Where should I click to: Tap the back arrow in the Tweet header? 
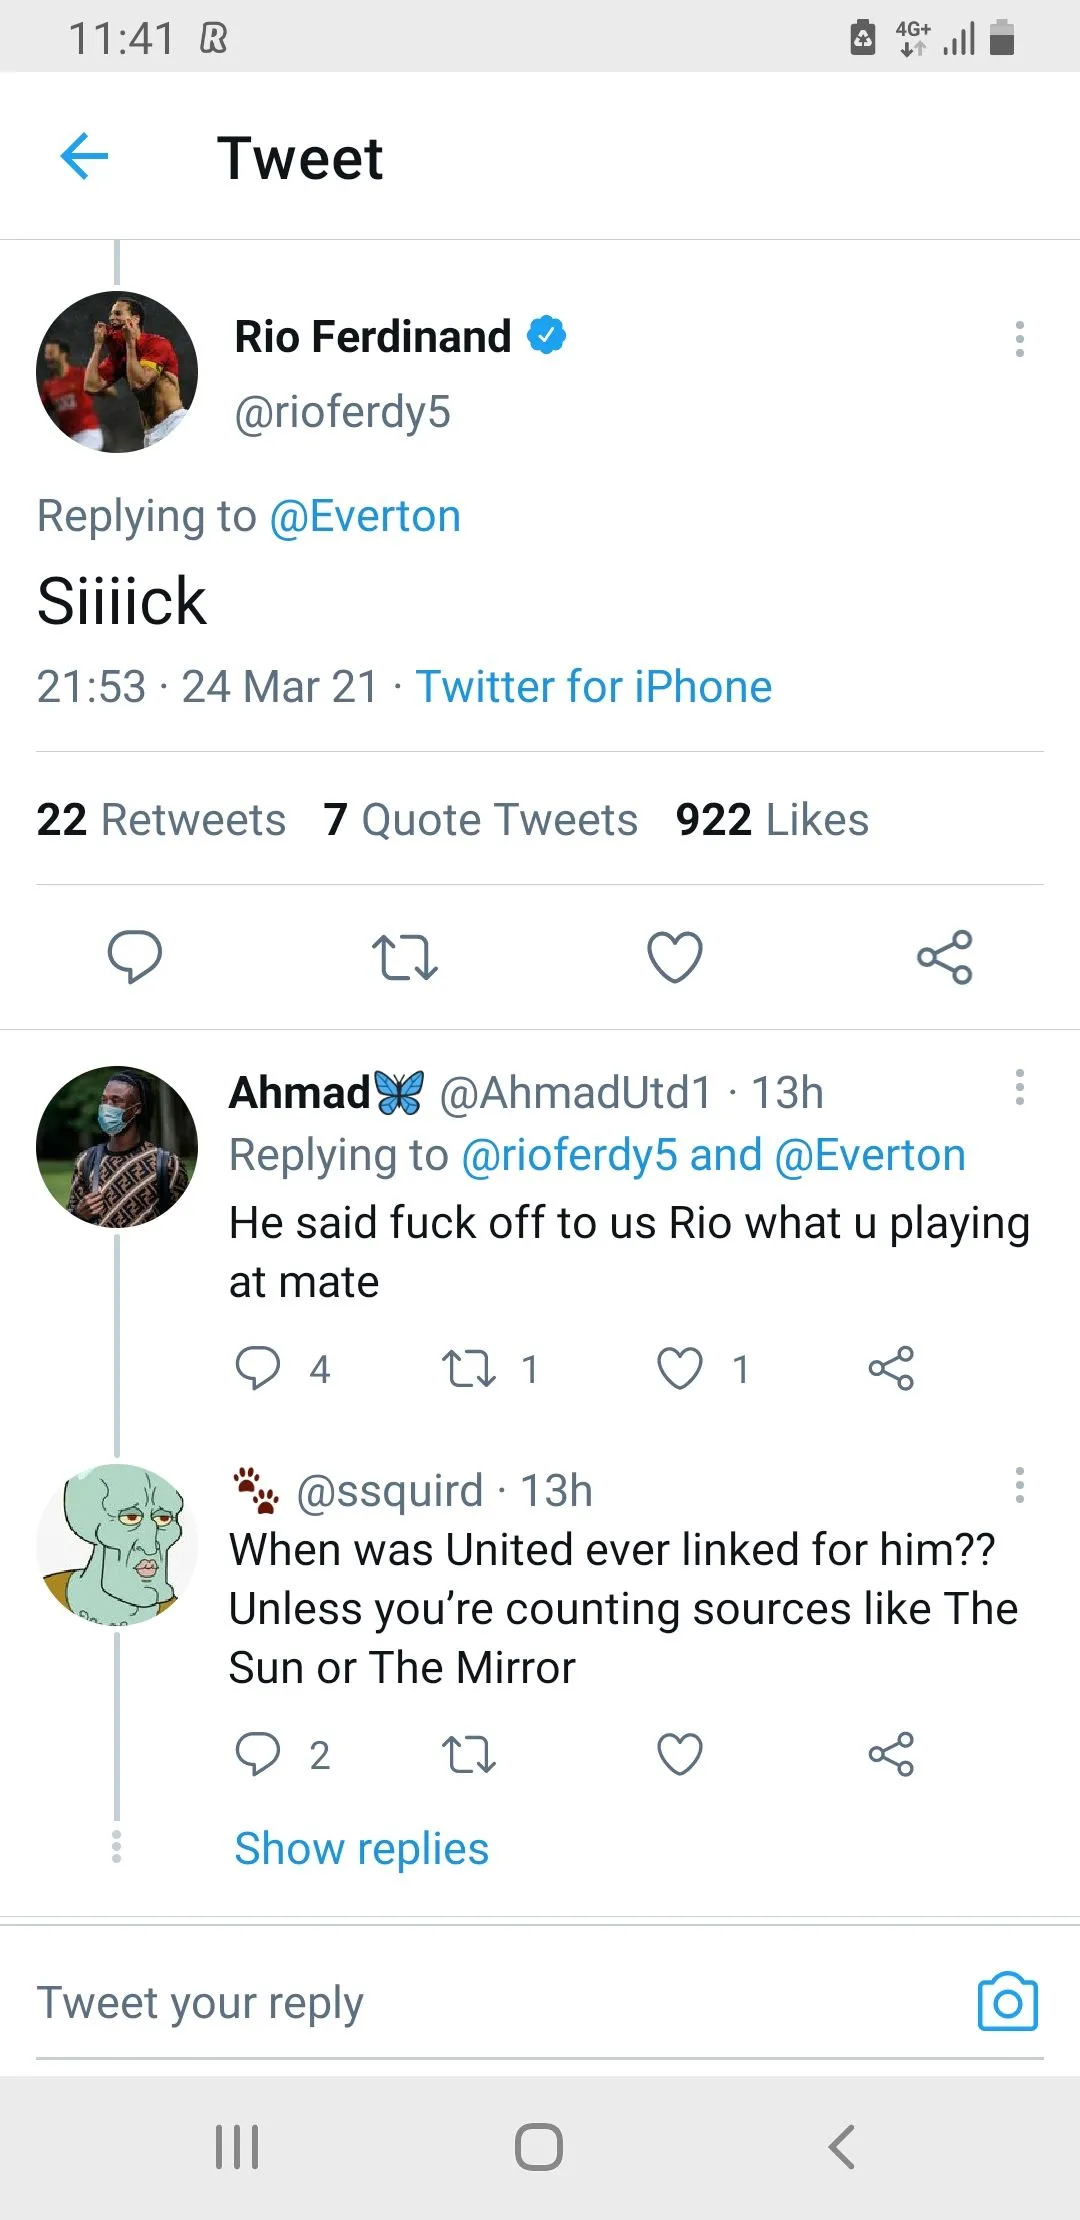tap(84, 157)
